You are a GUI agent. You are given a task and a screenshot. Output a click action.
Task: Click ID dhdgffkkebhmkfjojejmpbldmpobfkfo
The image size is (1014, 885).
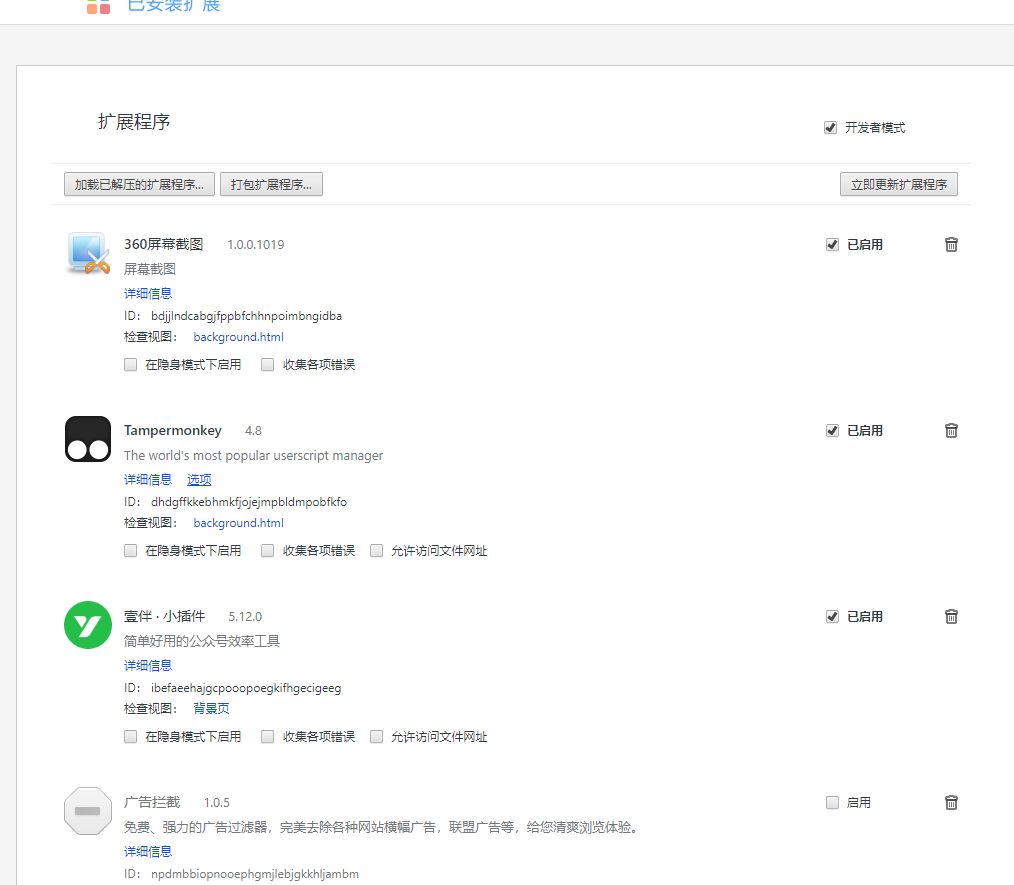click(249, 502)
